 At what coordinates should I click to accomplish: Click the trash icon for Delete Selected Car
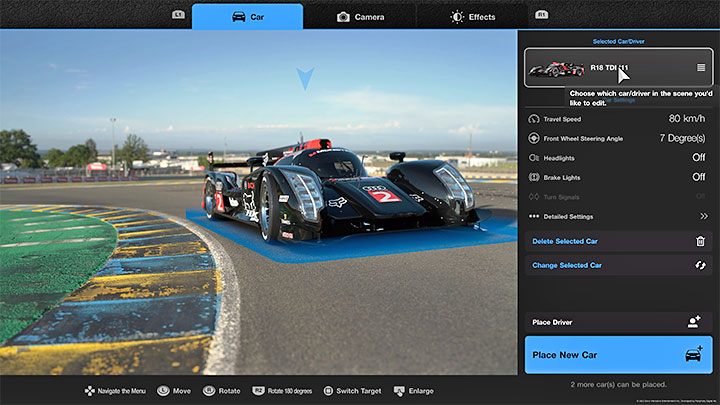point(700,241)
